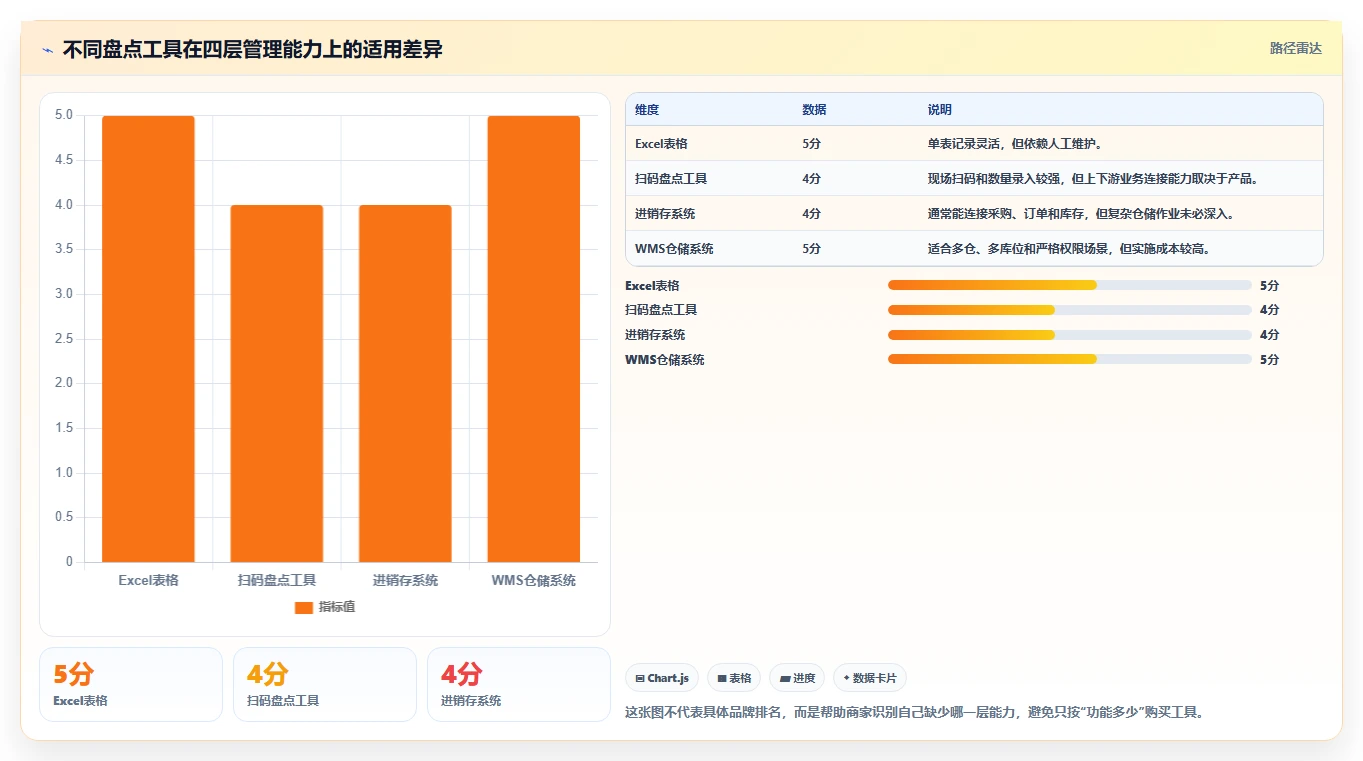Open the 5分 Excel表格 data card
This screenshot has width=1363, height=761.
(x=131, y=684)
